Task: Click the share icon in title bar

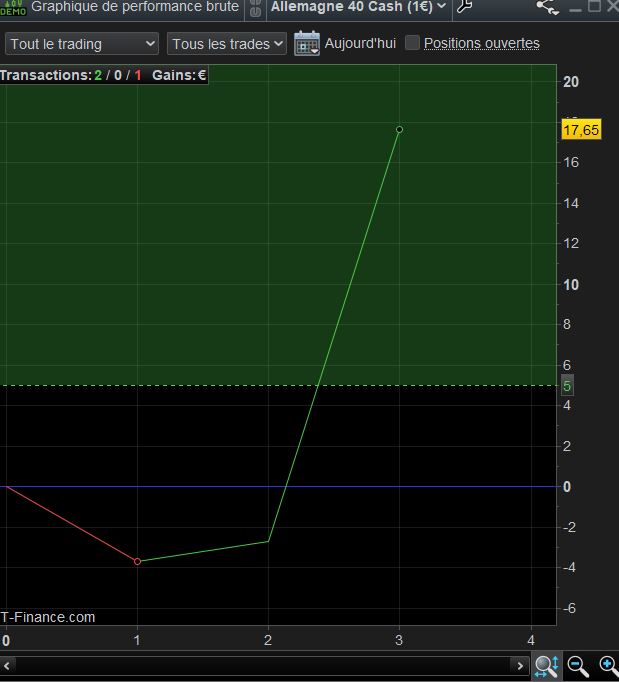Action: click(x=547, y=7)
